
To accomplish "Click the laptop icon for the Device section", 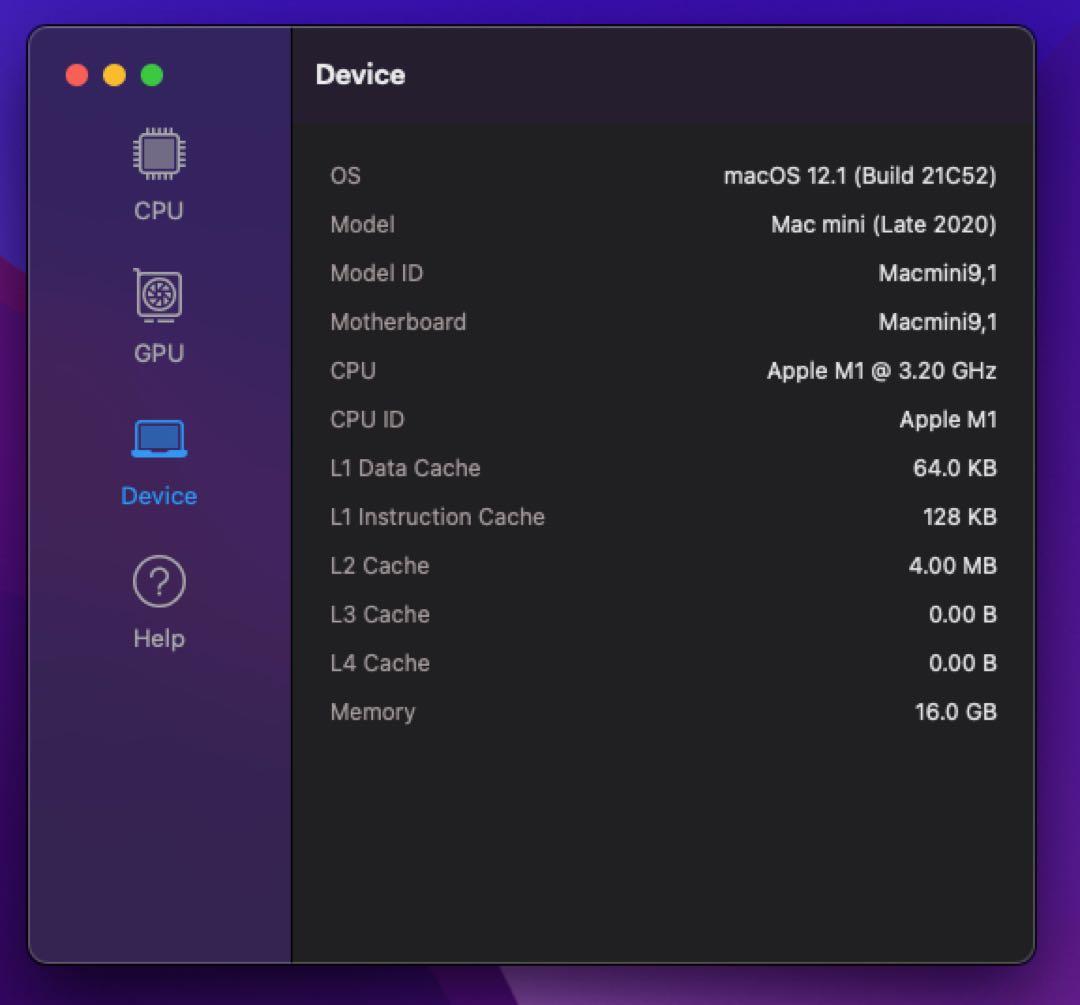I will click(158, 437).
